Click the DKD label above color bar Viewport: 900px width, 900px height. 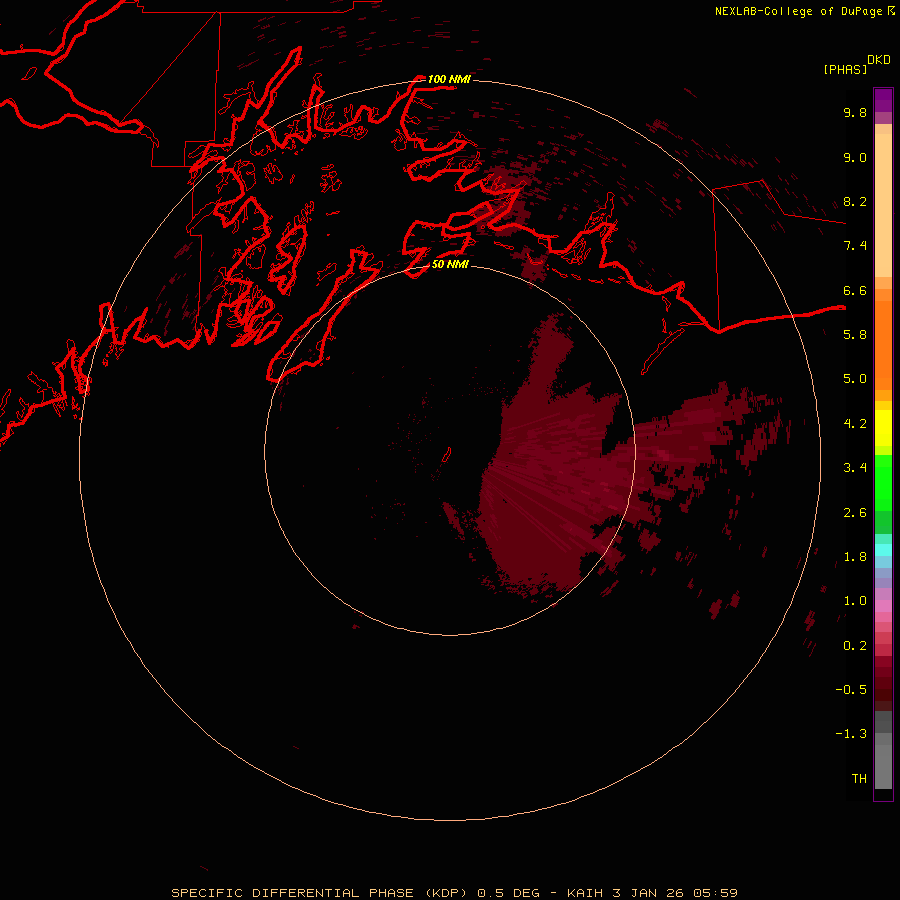pyautogui.click(x=878, y=60)
